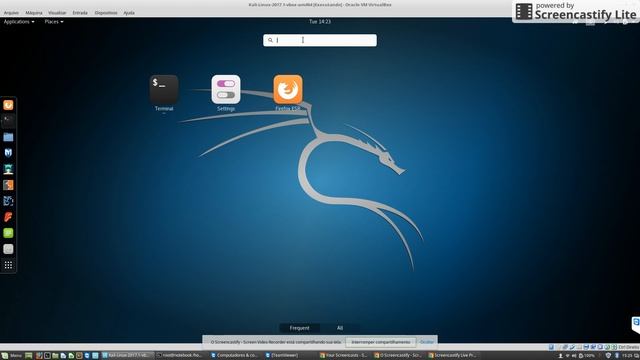Image resolution: width=640 pixels, height=360 pixels.
Task: Open the VirtualBox Máquina menu
Action: pos(34,13)
